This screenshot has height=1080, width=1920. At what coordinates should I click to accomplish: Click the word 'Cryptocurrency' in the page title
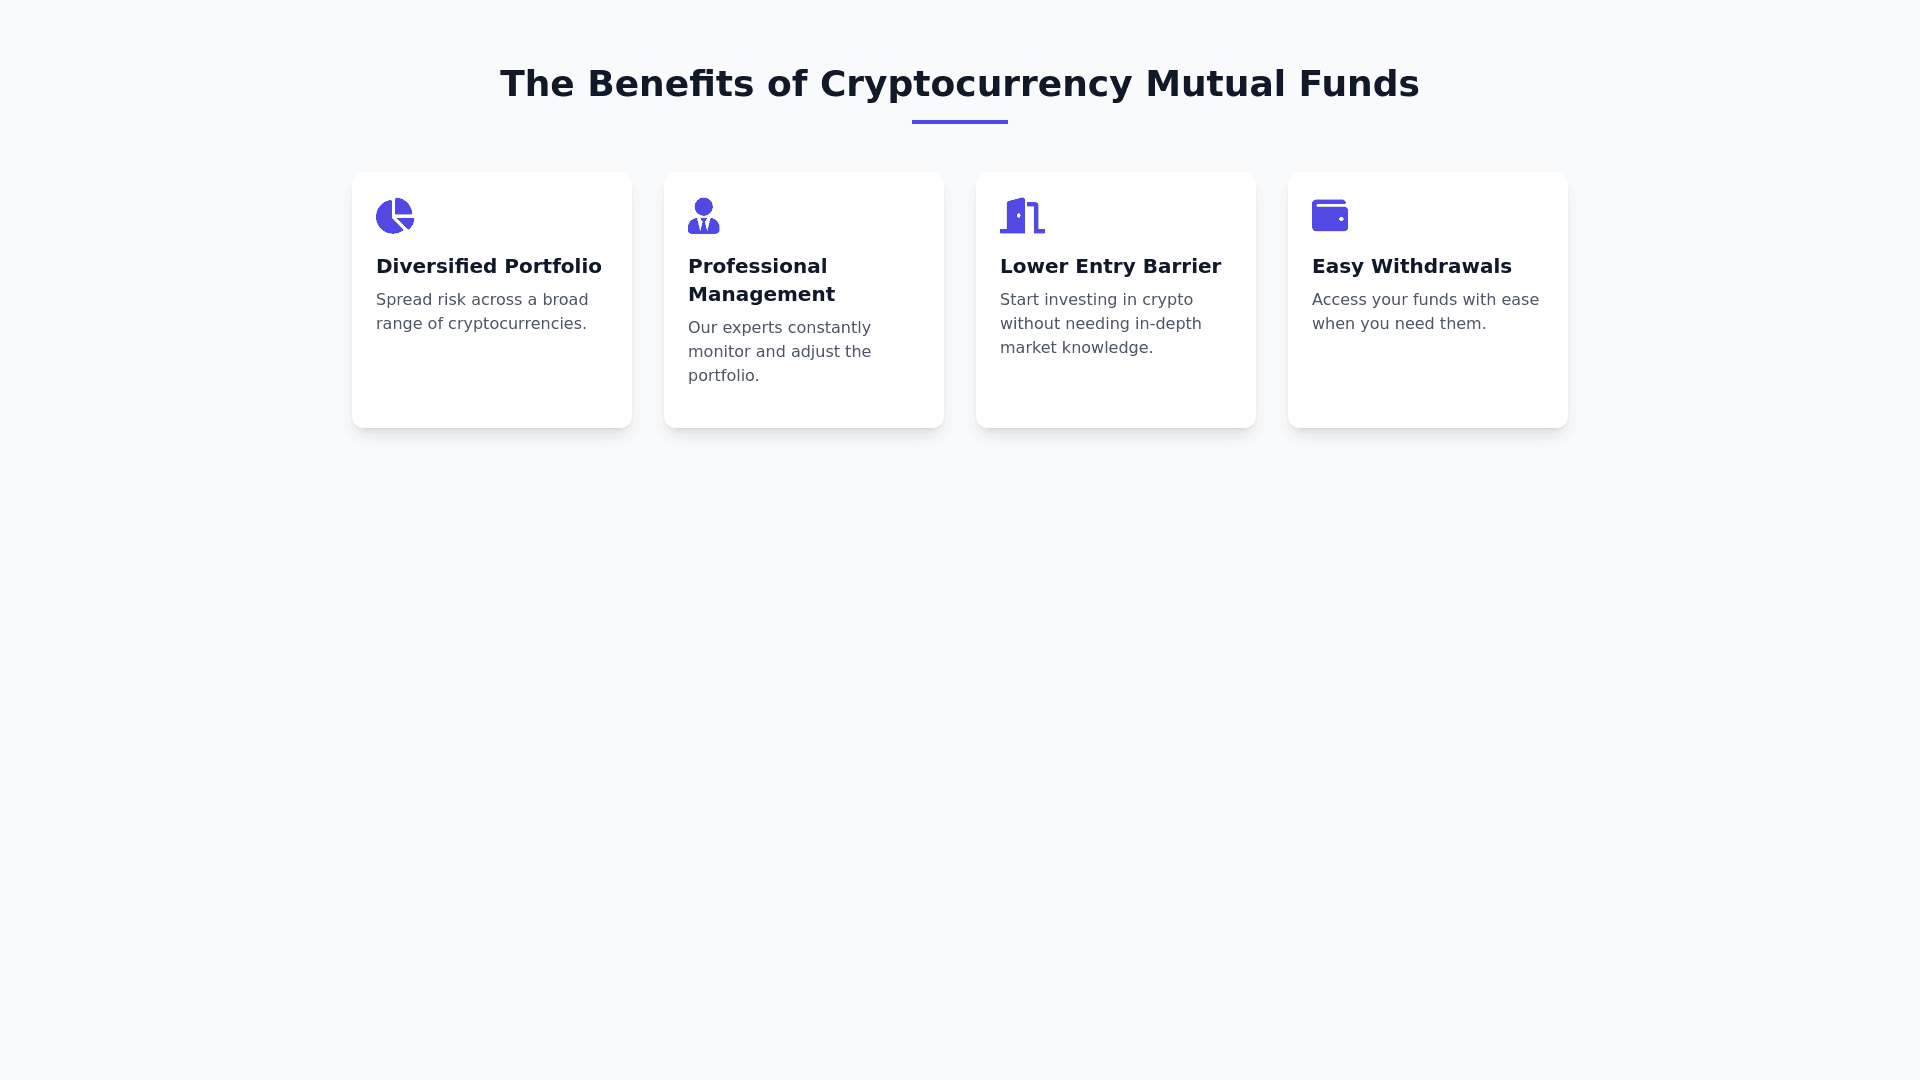tap(975, 84)
